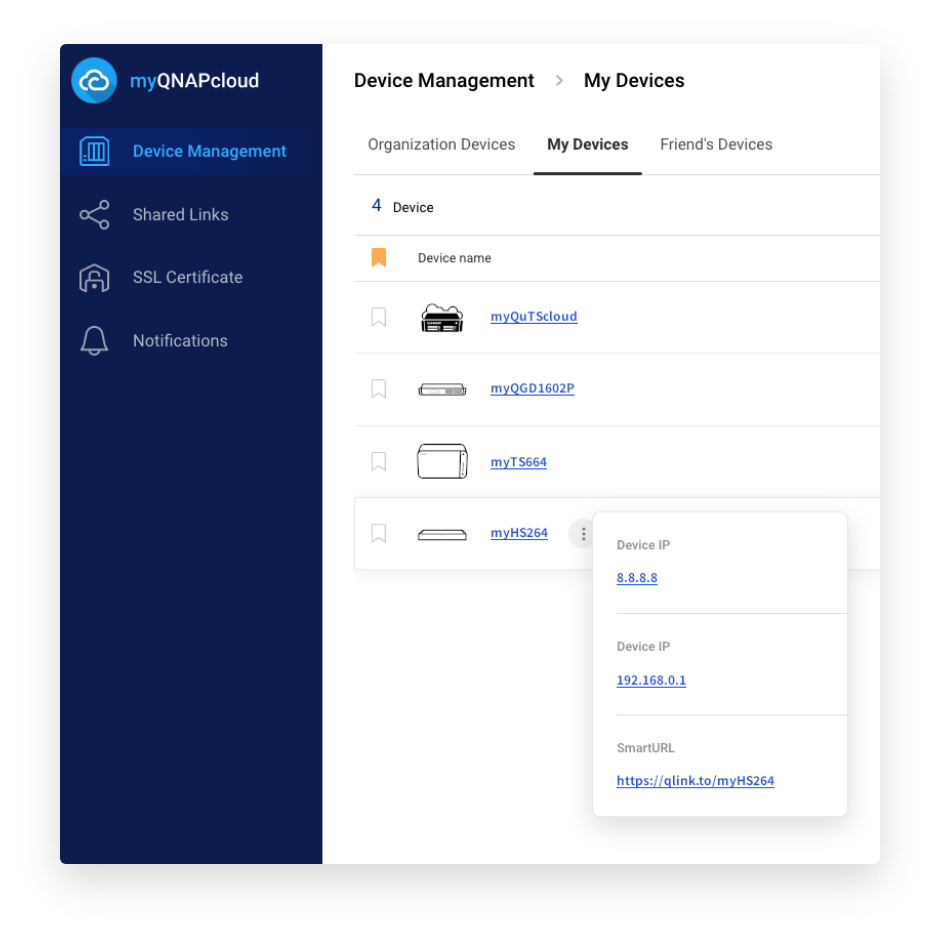Click the myTS664 NAS device icon
This screenshot has width=940, height=940.
(x=442, y=462)
